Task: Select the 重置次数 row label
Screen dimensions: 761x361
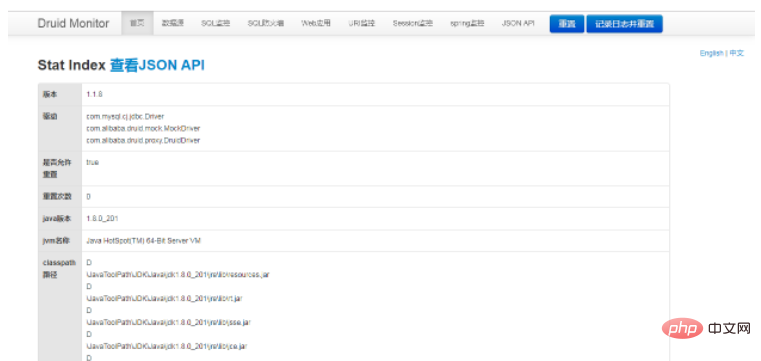Action: point(57,197)
